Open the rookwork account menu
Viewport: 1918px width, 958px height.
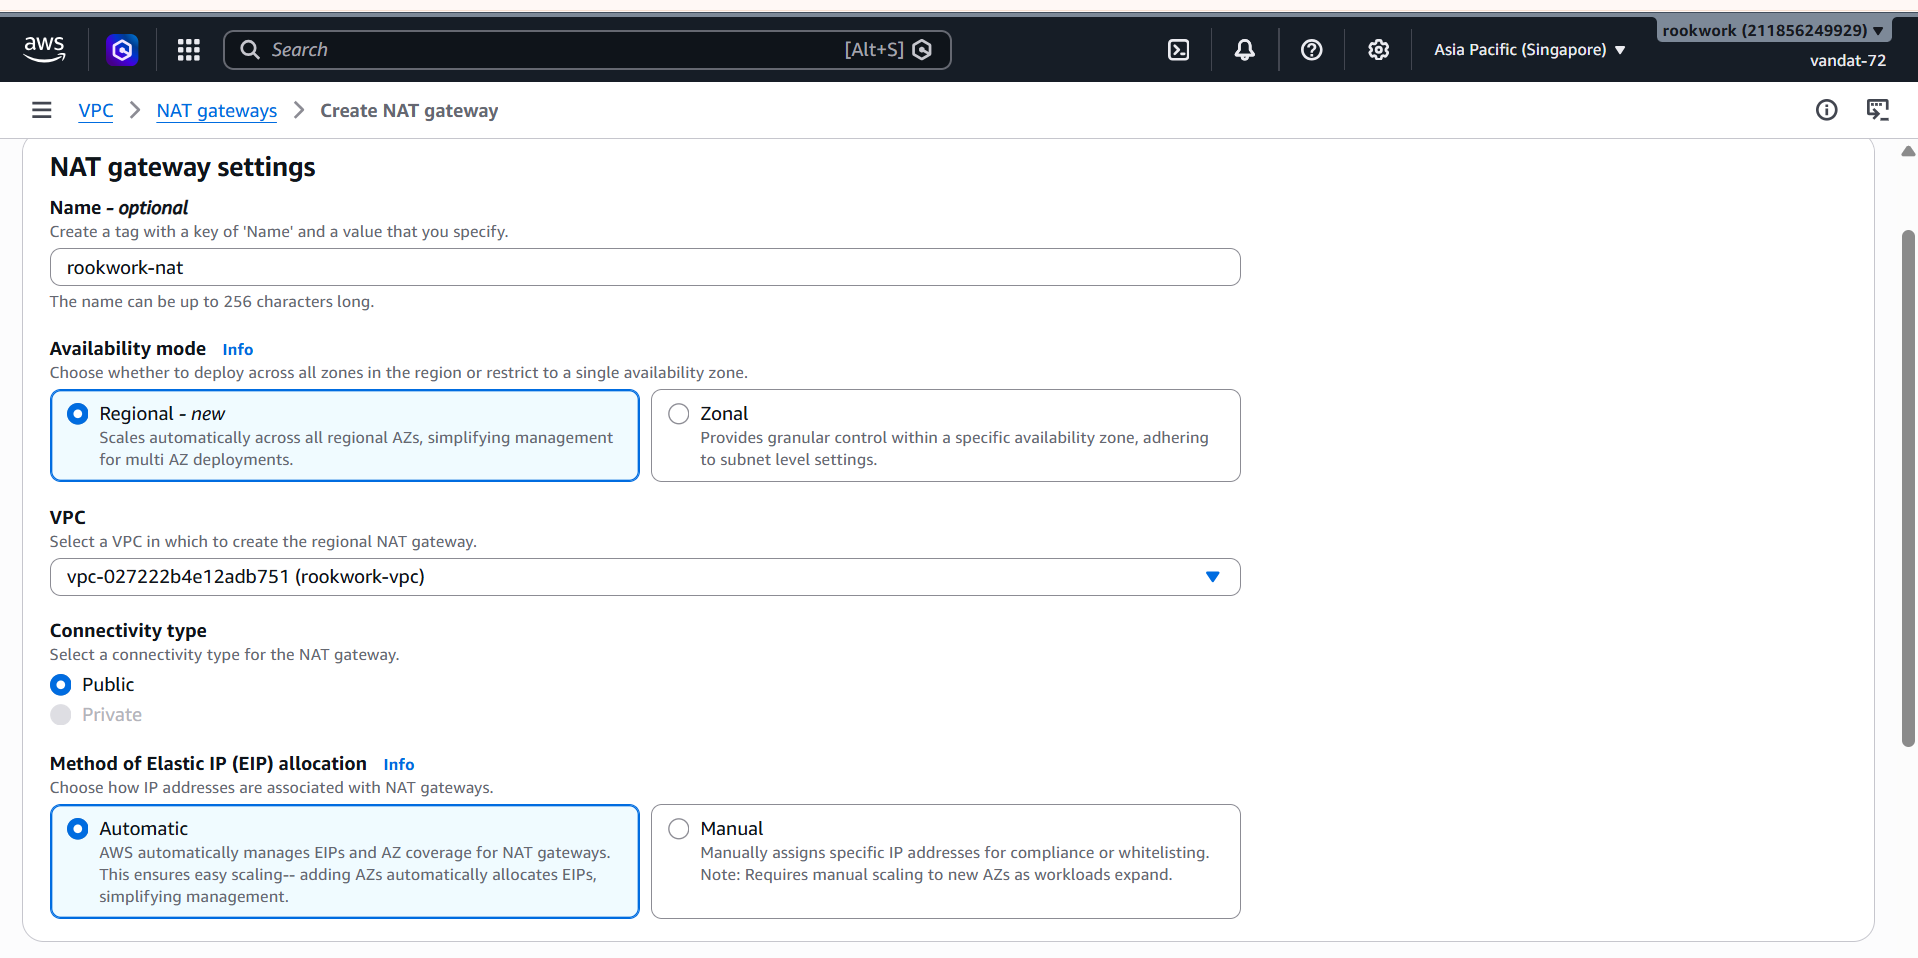[1773, 30]
